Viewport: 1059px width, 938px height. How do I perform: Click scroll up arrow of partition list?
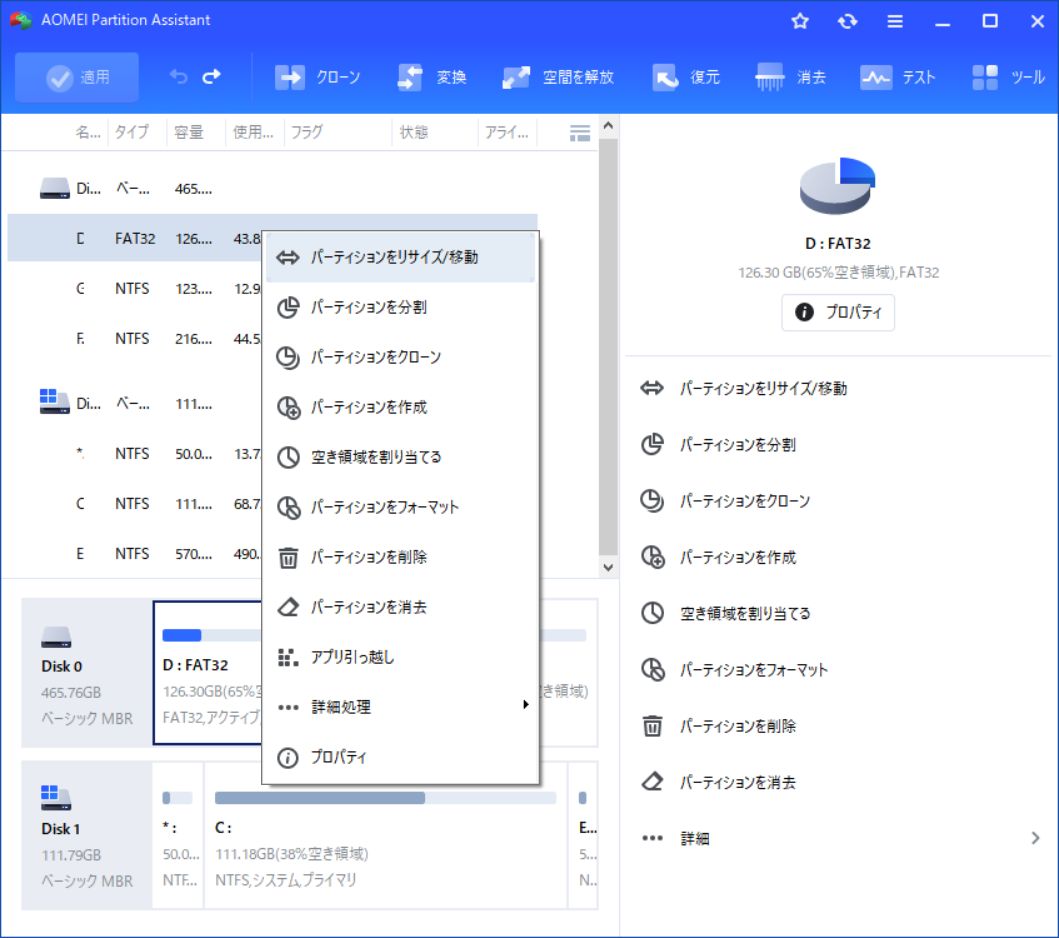click(608, 126)
